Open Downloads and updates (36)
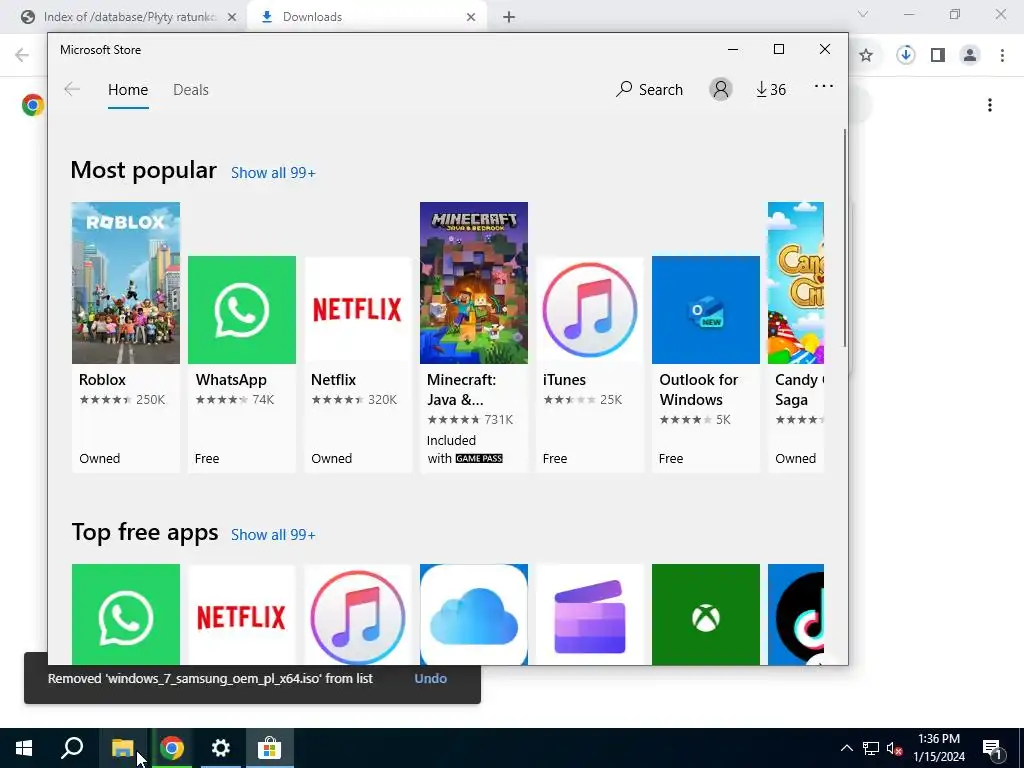Screen dimensions: 1024x768 pyautogui.click(x=771, y=89)
